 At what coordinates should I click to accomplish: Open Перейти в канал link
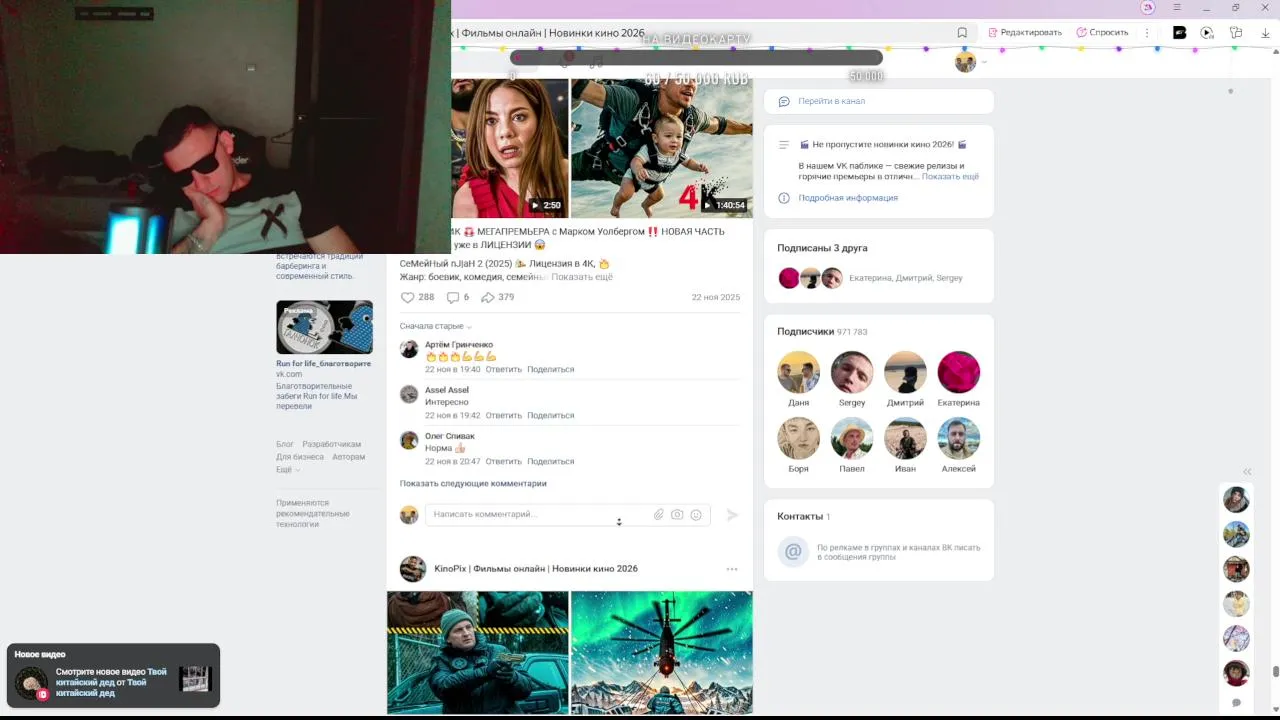click(831, 101)
